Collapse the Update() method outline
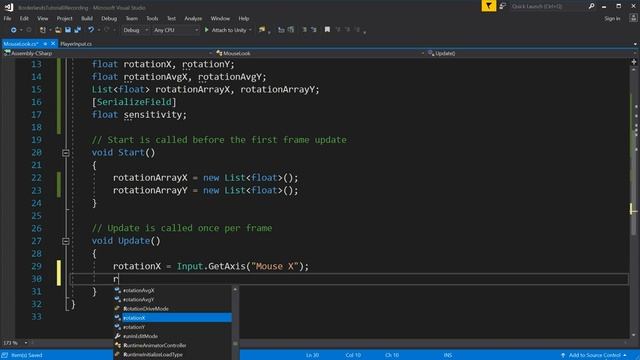Viewport: 640px width, 360px height. (66, 241)
